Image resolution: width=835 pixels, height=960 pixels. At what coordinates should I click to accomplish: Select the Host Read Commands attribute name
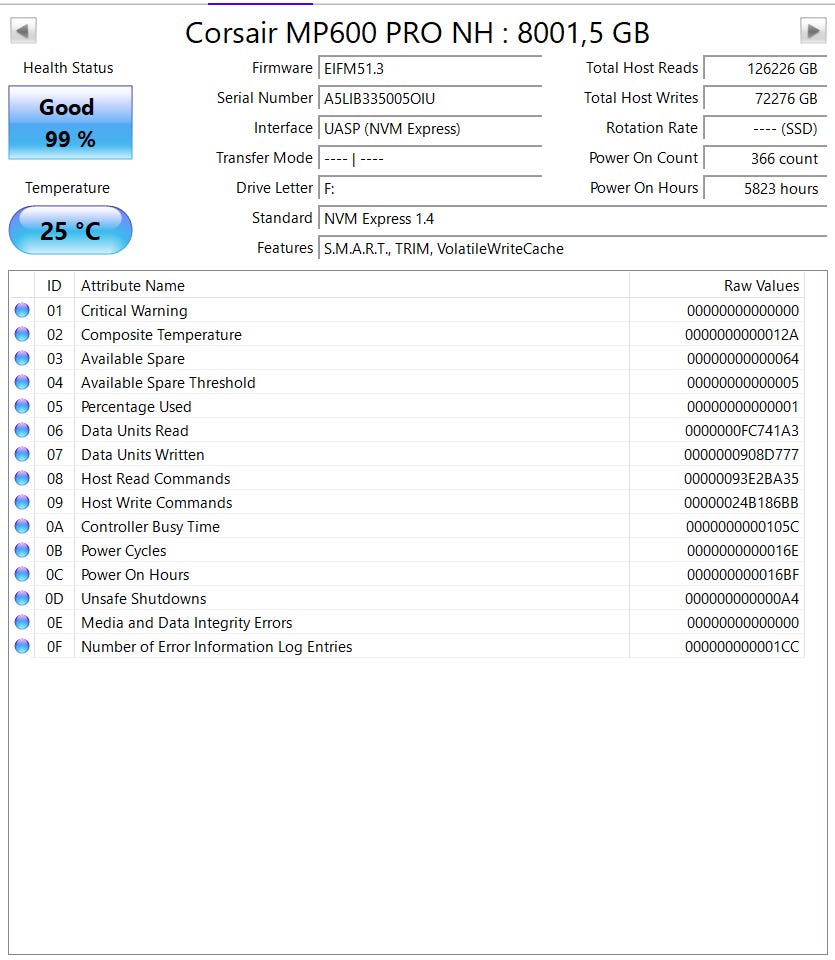click(155, 479)
